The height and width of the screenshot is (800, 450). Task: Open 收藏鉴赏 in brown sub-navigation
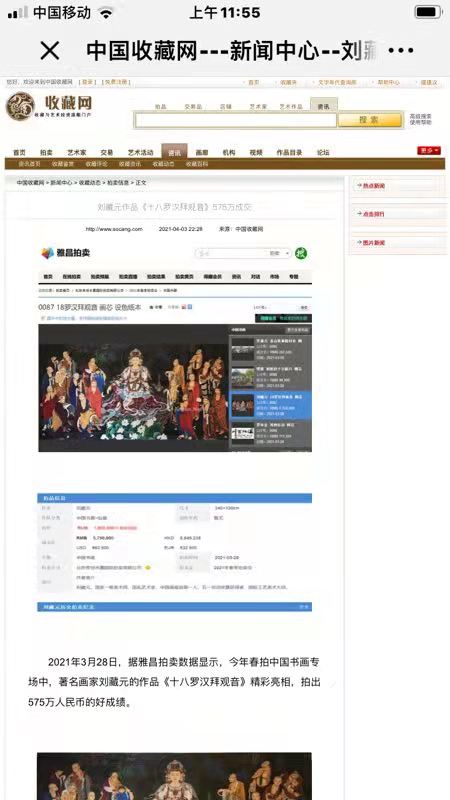(x=63, y=164)
